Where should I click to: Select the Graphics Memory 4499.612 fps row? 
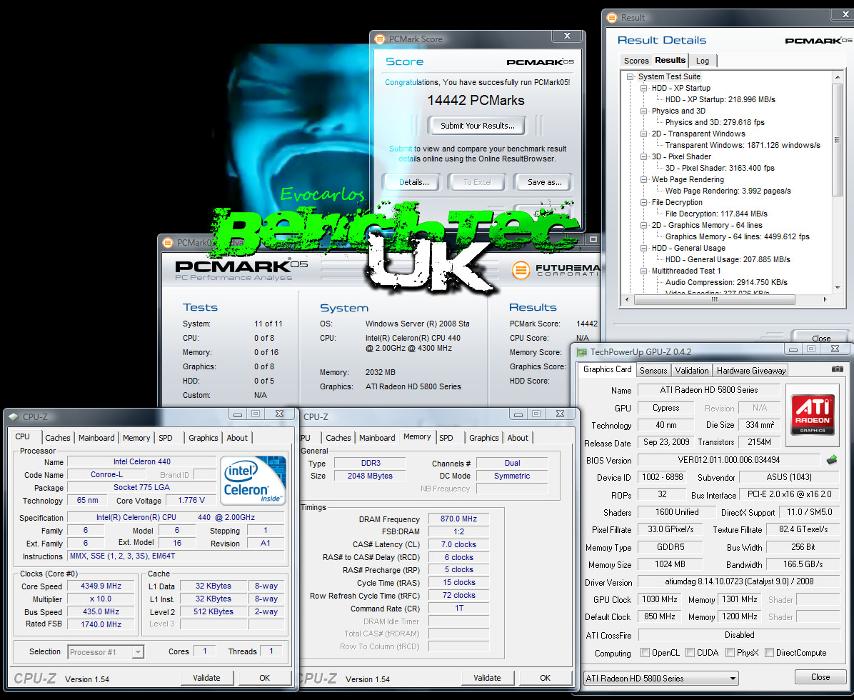pyautogui.click(x=737, y=236)
